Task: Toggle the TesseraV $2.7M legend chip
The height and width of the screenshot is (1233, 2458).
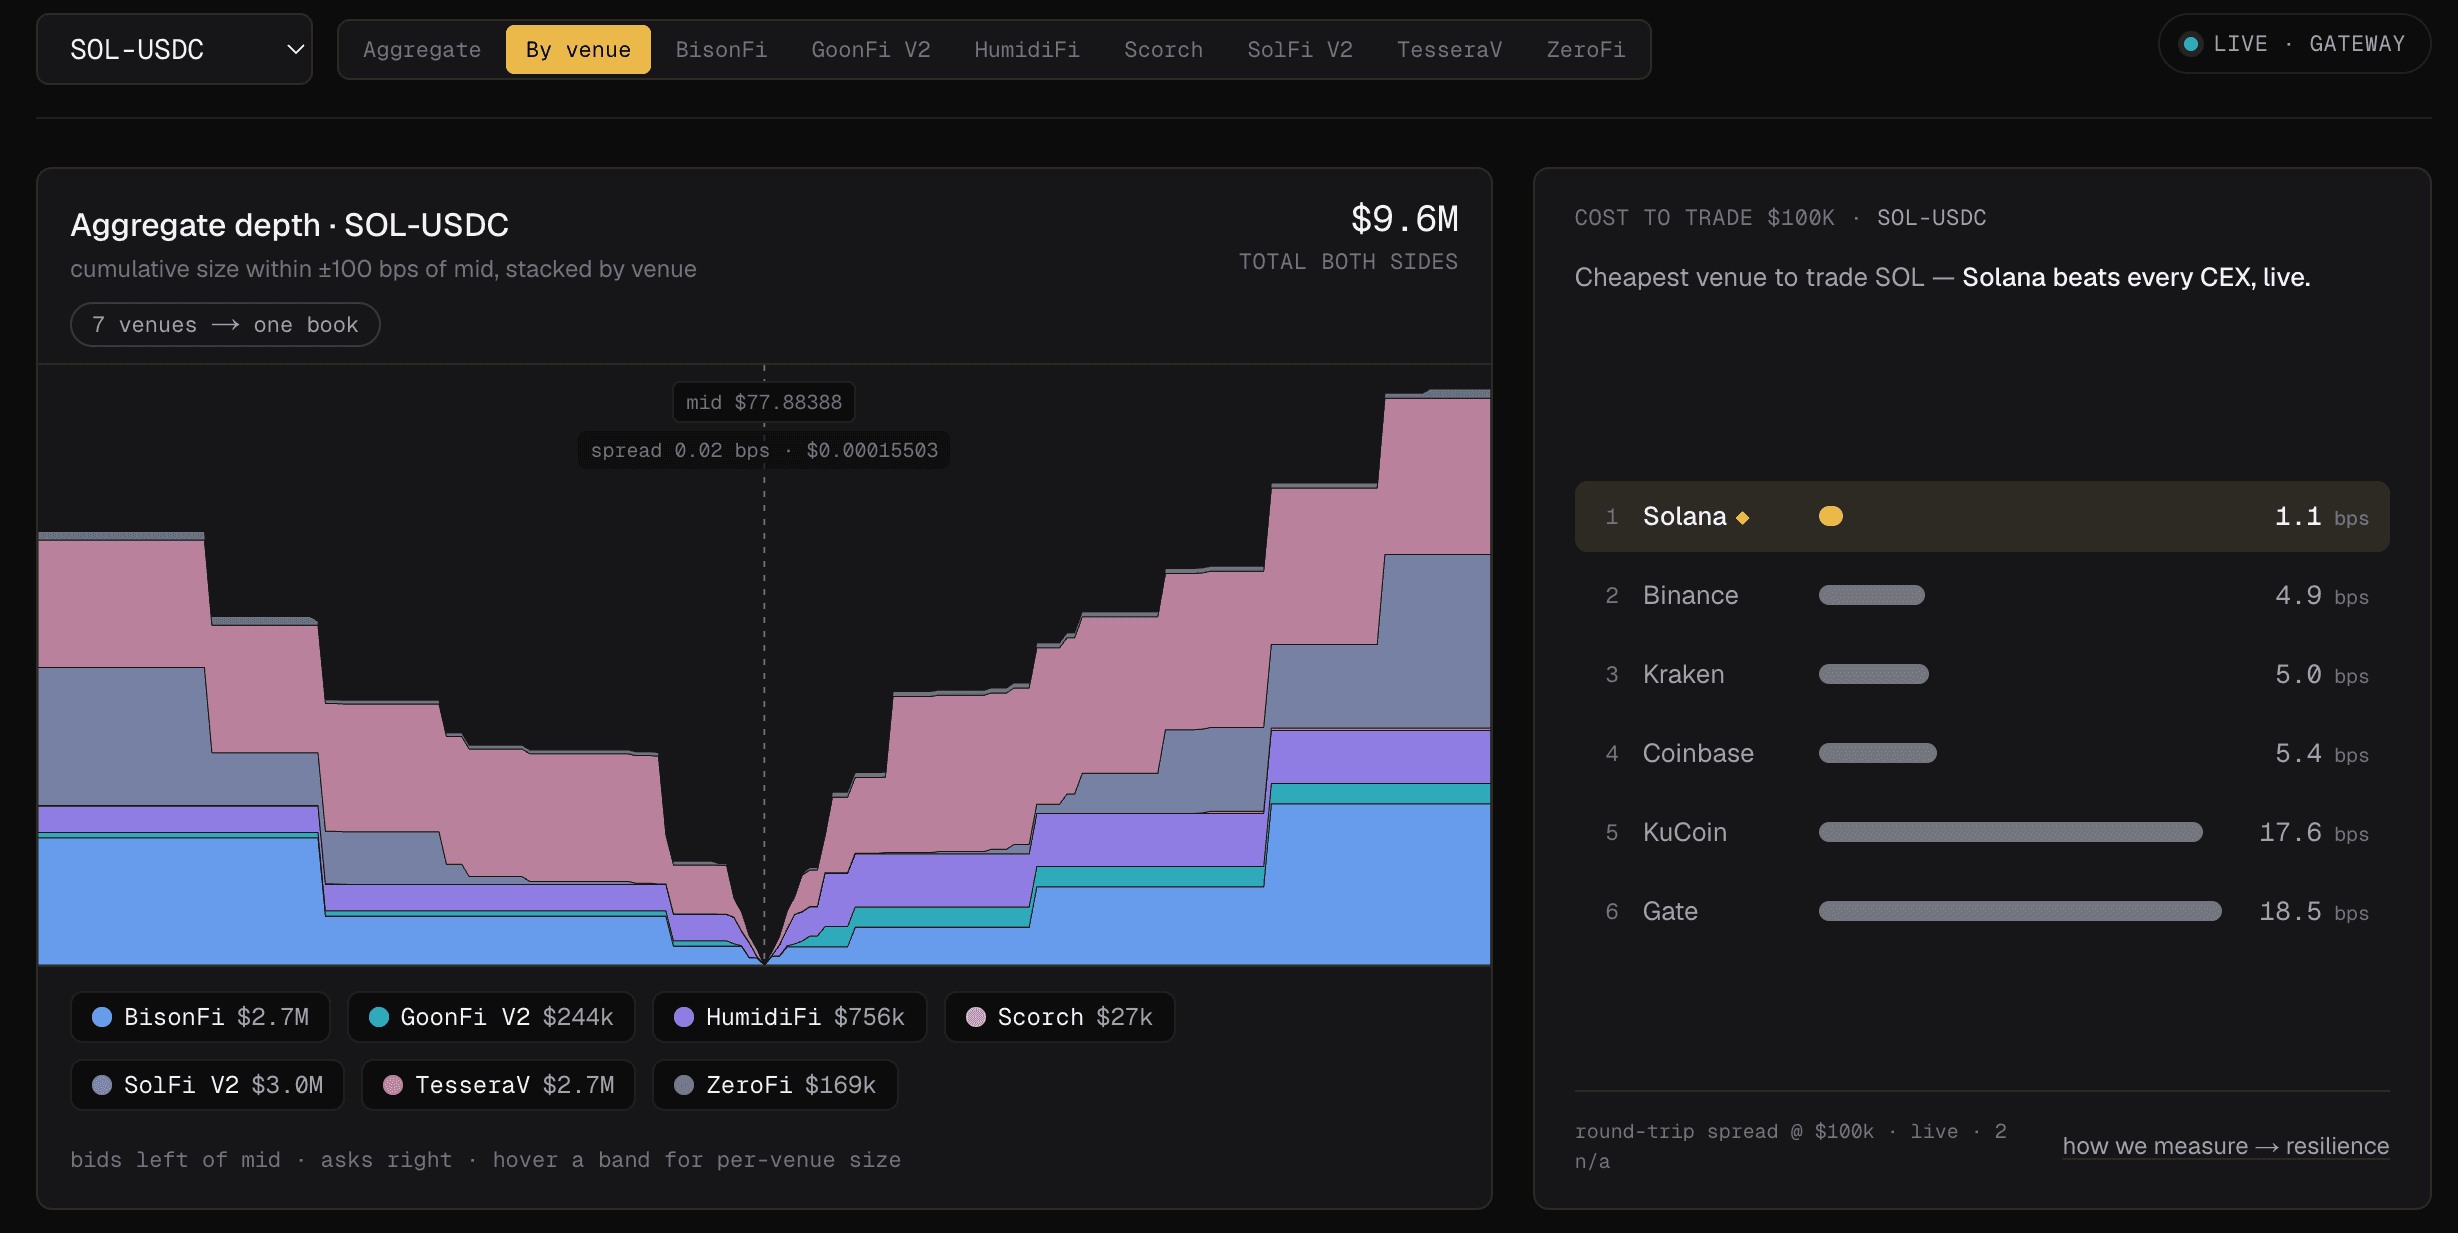Action: [x=498, y=1085]
